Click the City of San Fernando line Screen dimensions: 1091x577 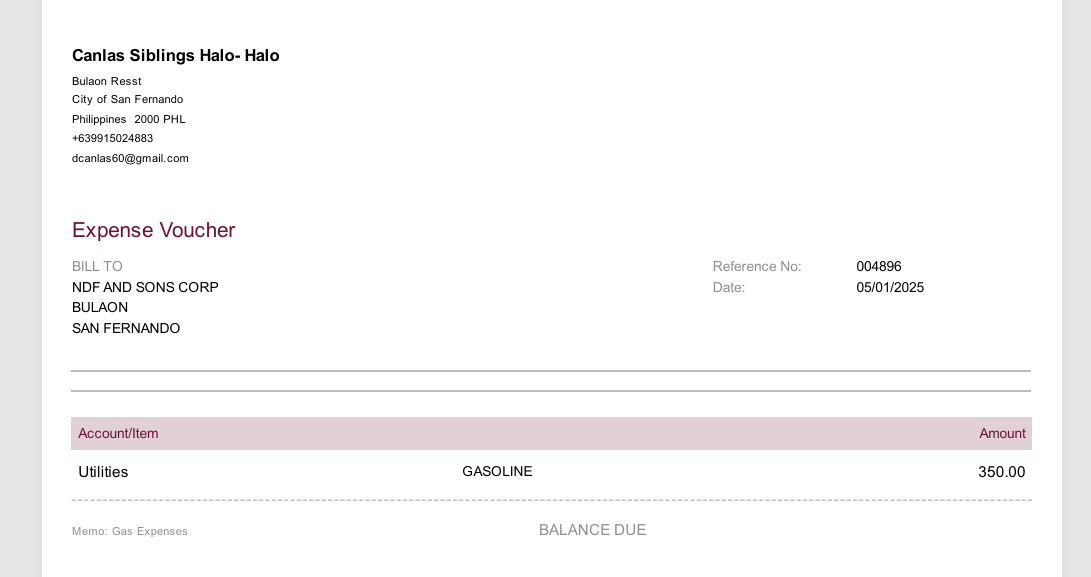[x=127, y=100]
